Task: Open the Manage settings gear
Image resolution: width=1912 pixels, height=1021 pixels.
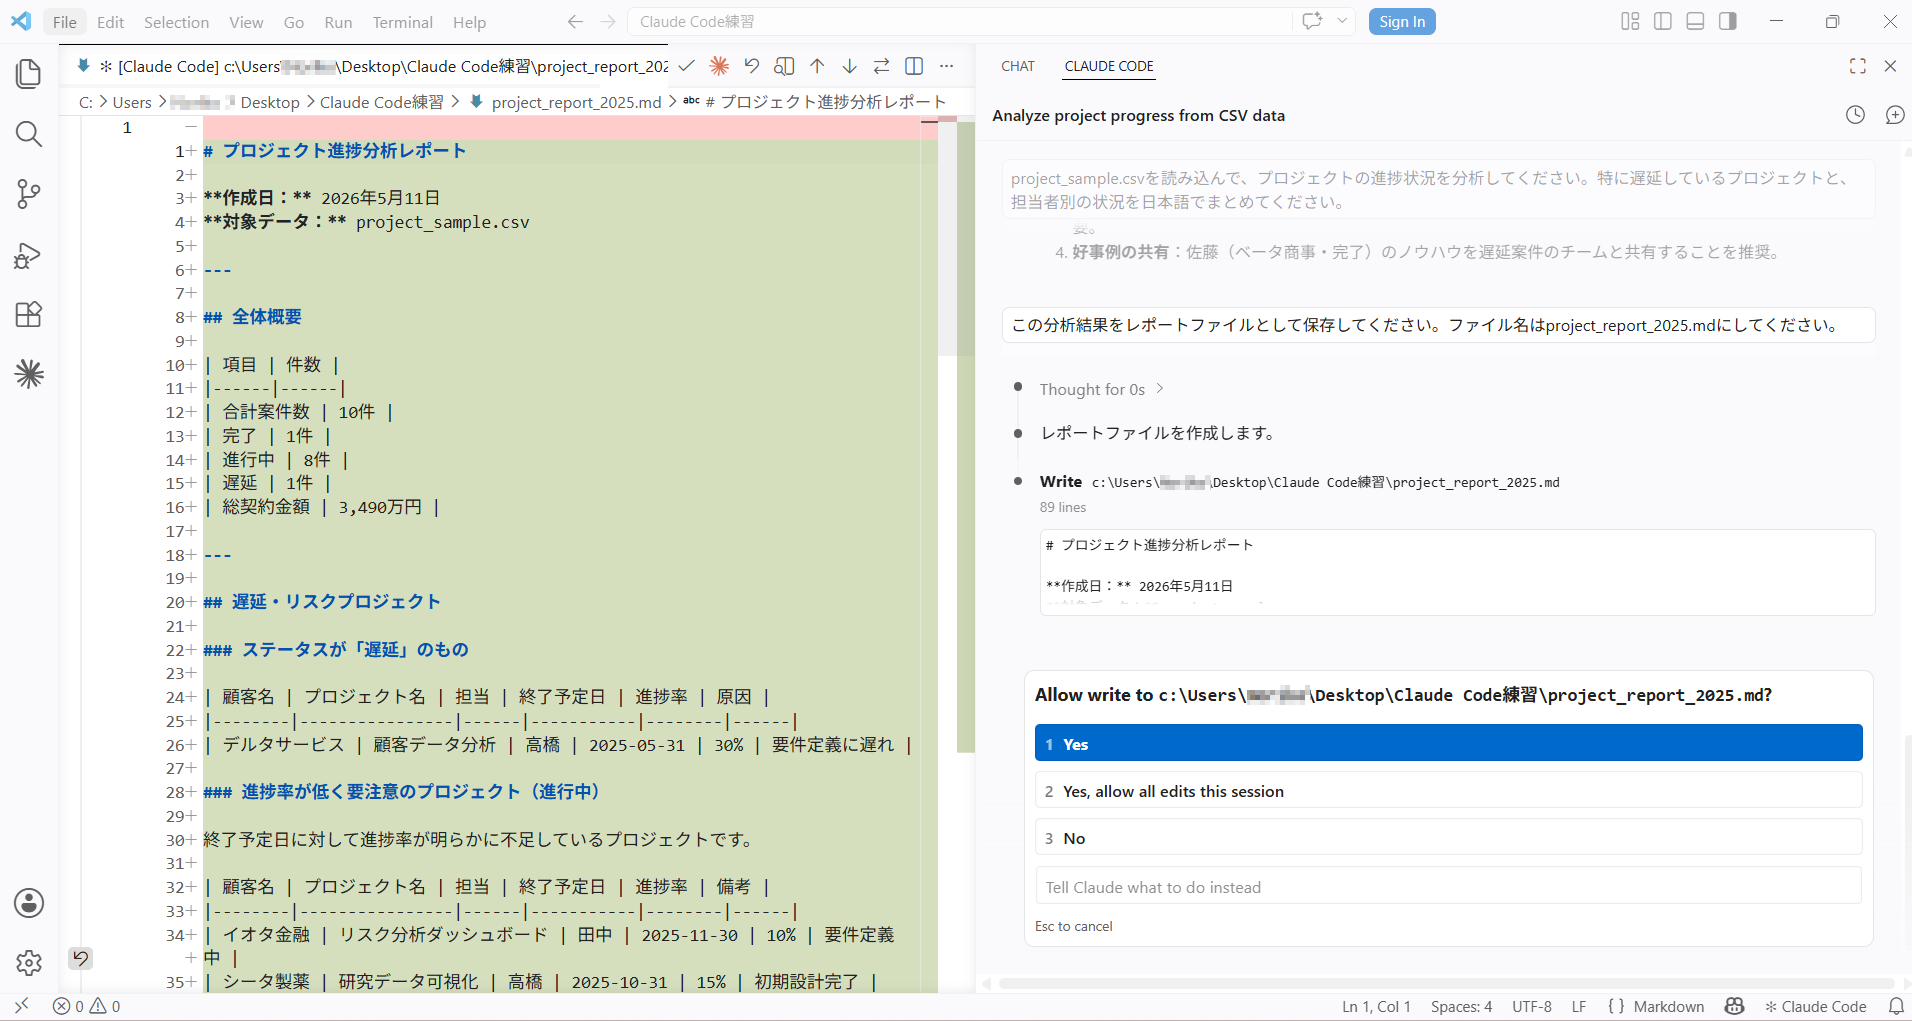Action: 29,962
